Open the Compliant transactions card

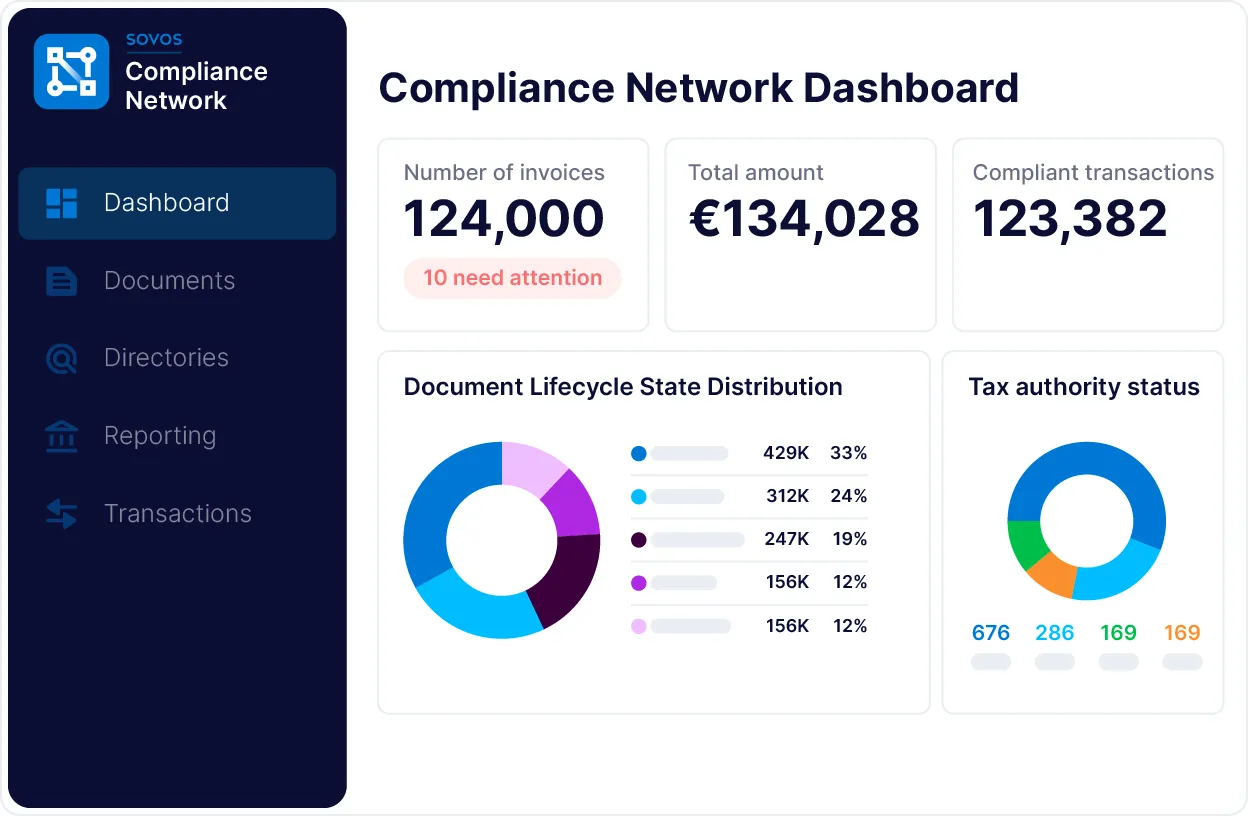pyautogui.click(x=1088, y=235)
